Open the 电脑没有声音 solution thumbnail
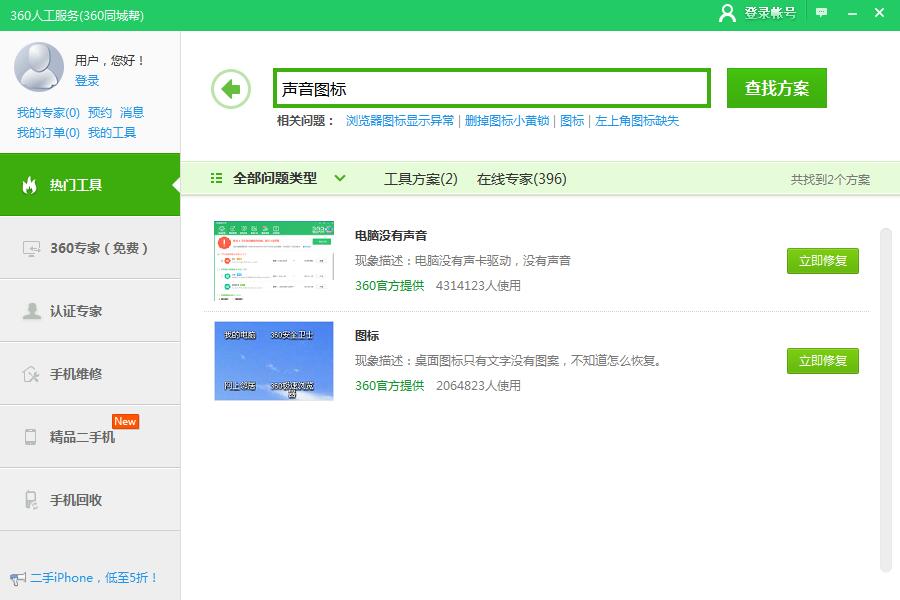This screenshot has height=600, width=900. [x=274, y=261]
